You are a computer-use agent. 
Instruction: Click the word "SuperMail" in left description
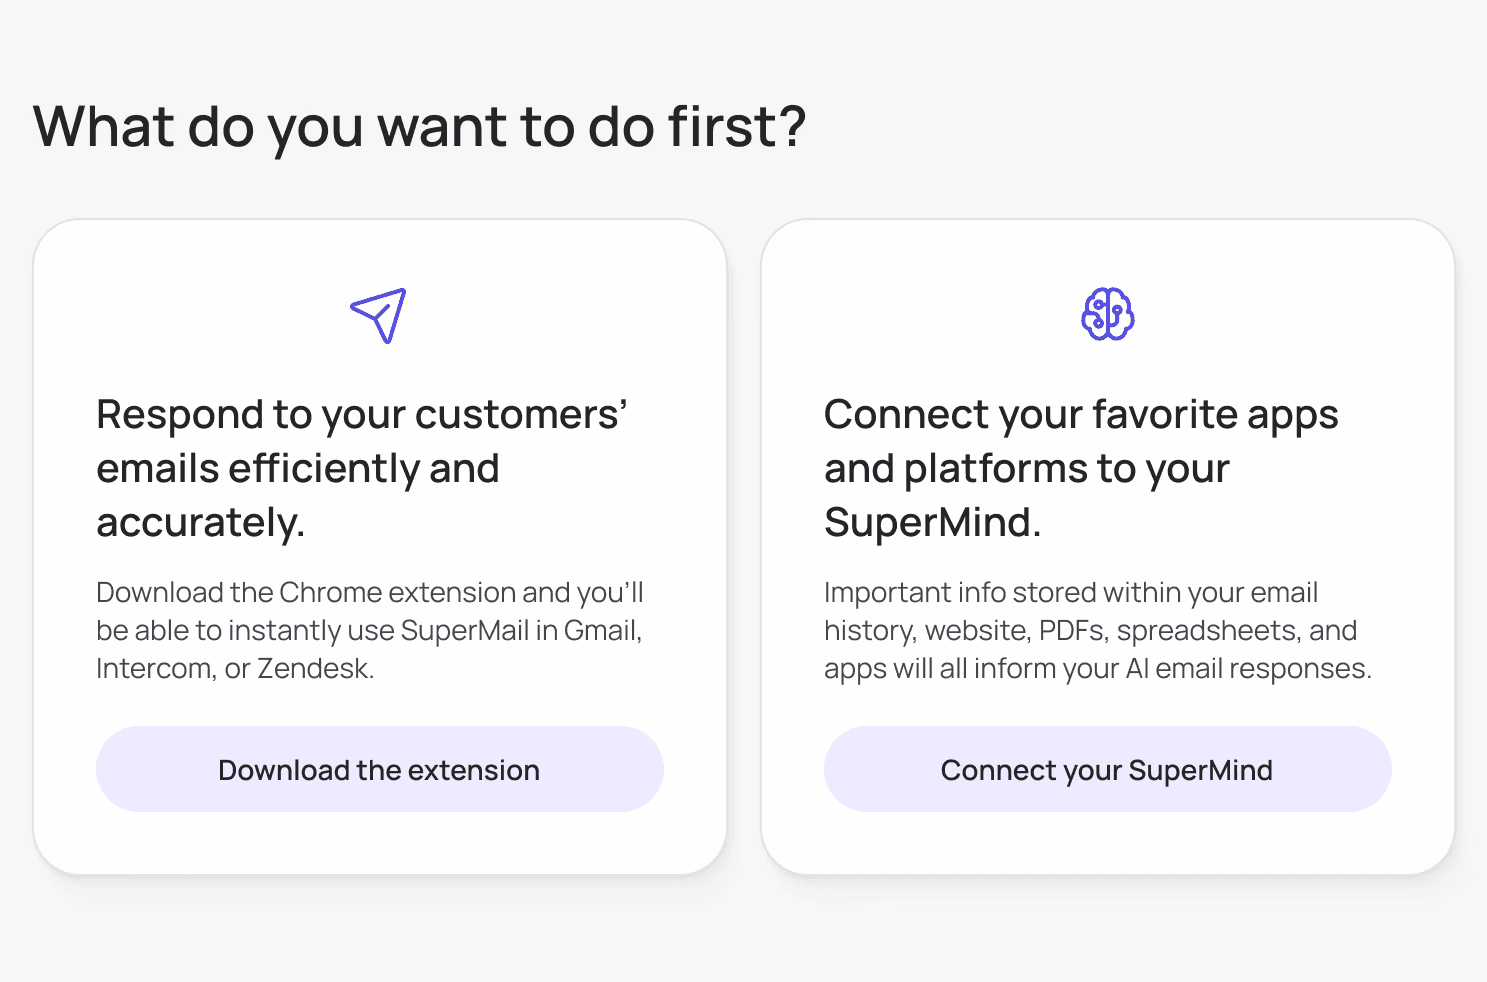pyautogui.click(x=465, y=630)
